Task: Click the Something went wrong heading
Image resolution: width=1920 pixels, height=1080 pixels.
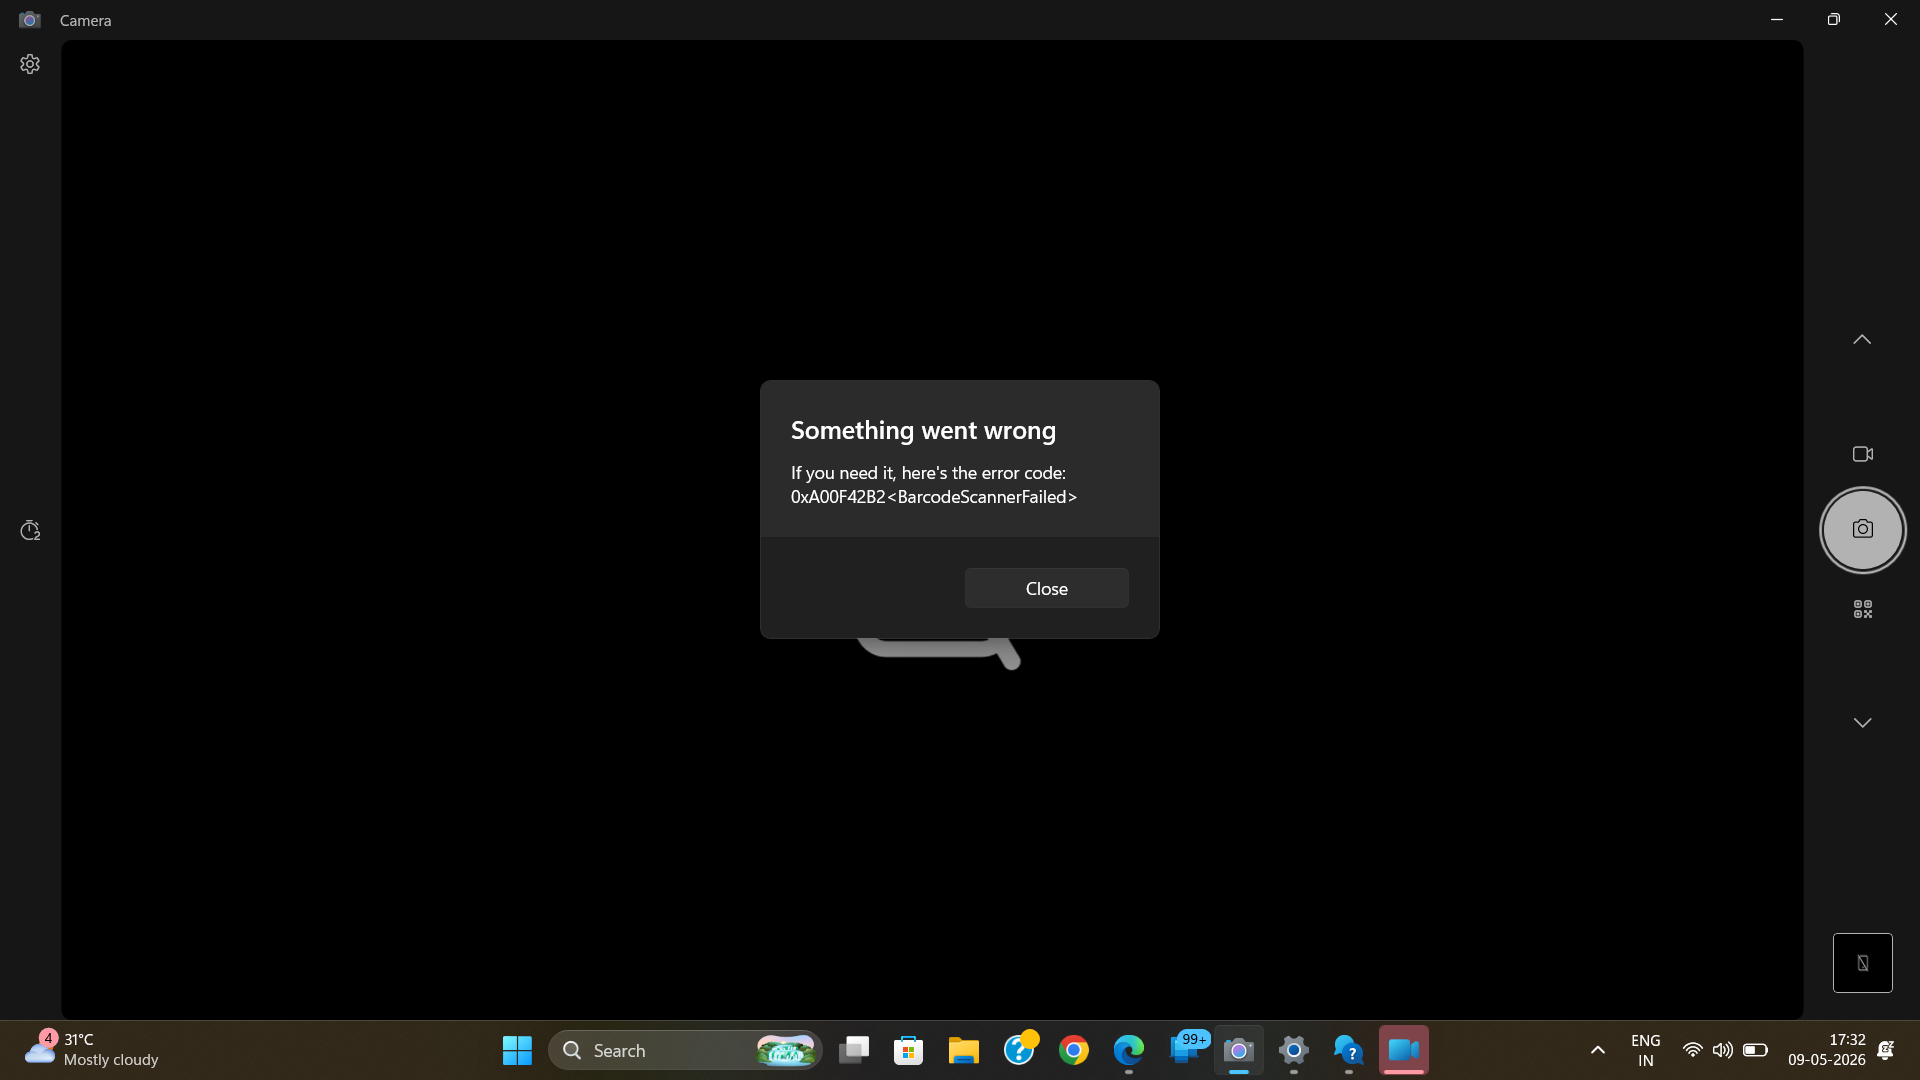Action: click(923, 430)
